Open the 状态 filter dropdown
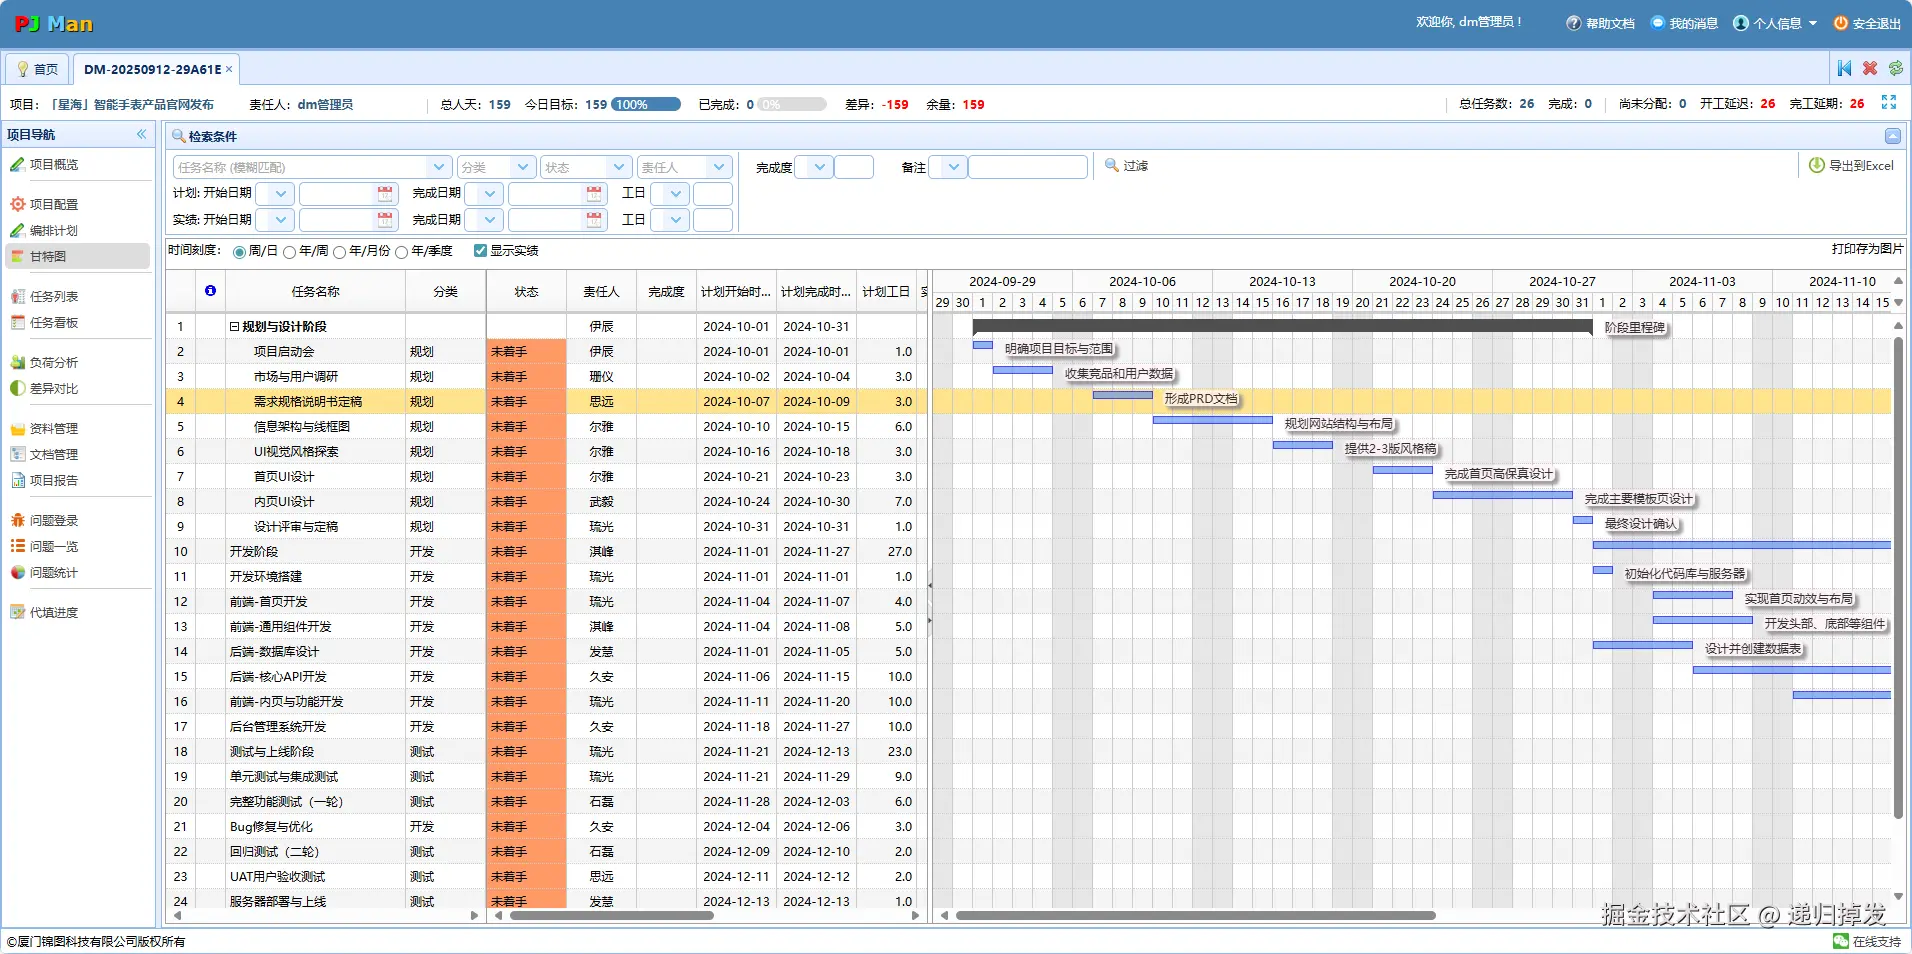 (619, 167)
